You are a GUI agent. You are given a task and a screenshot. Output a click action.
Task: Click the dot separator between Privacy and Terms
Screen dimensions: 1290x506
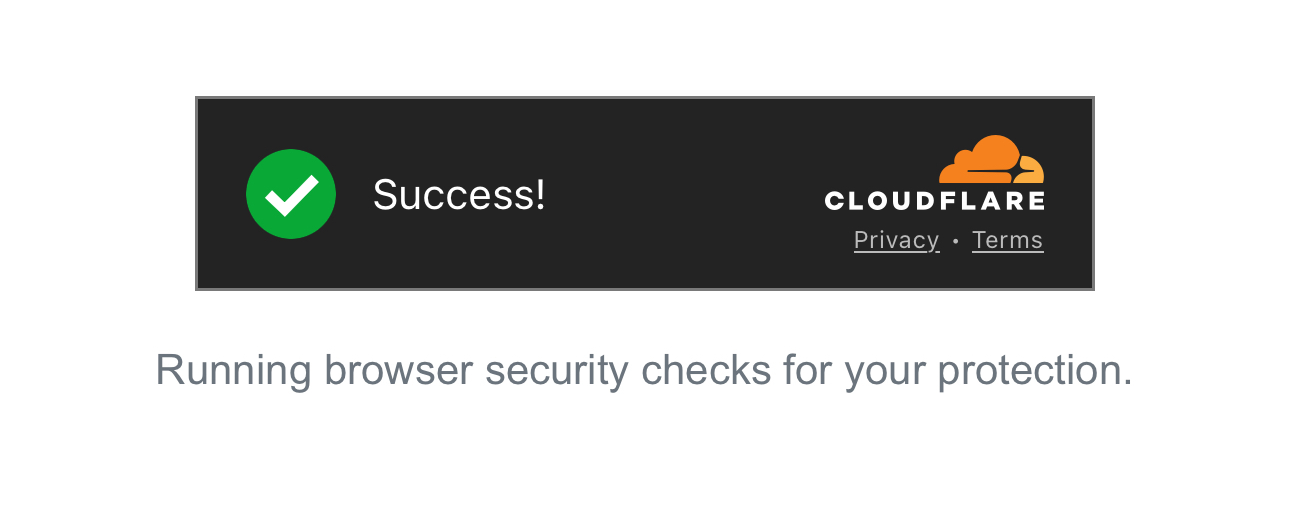(x=956, y=241)
